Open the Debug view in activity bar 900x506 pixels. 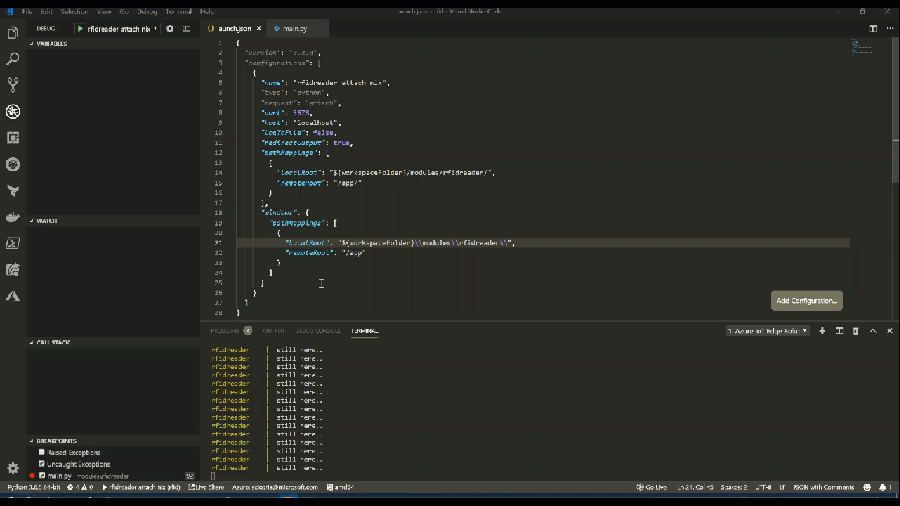13,111
